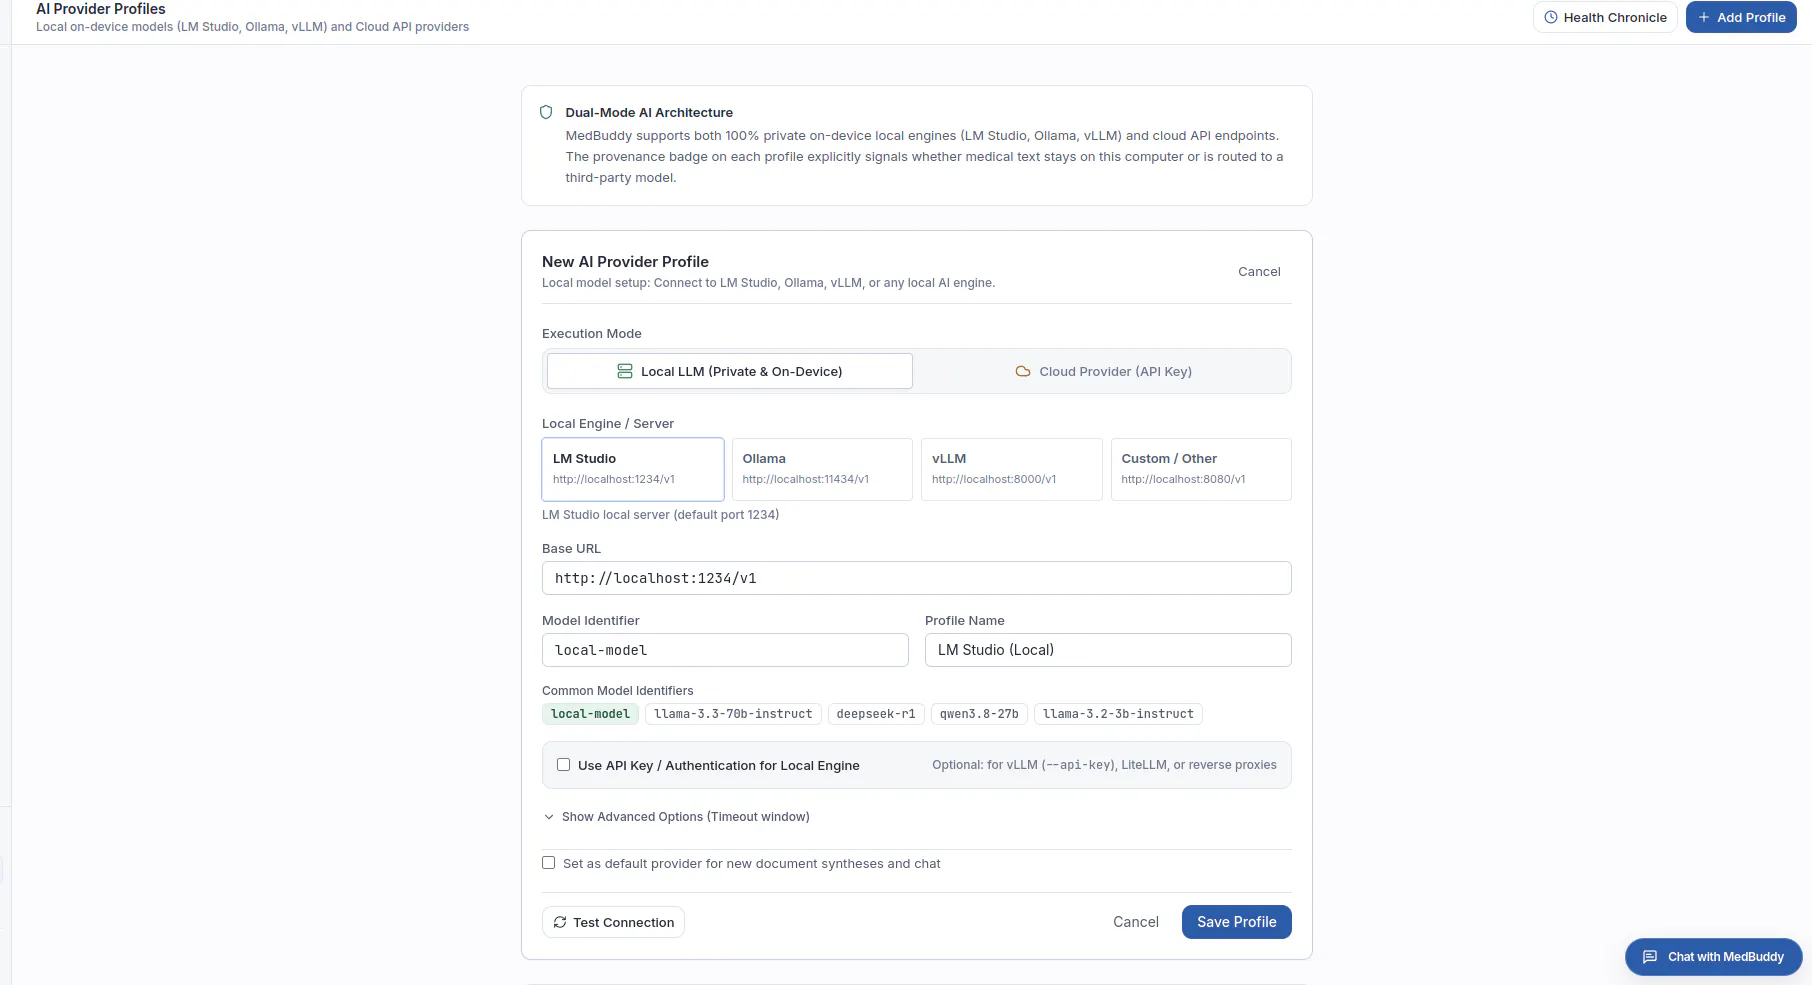
Task: Click the Save Profile button
Action: click(1237, 922)
